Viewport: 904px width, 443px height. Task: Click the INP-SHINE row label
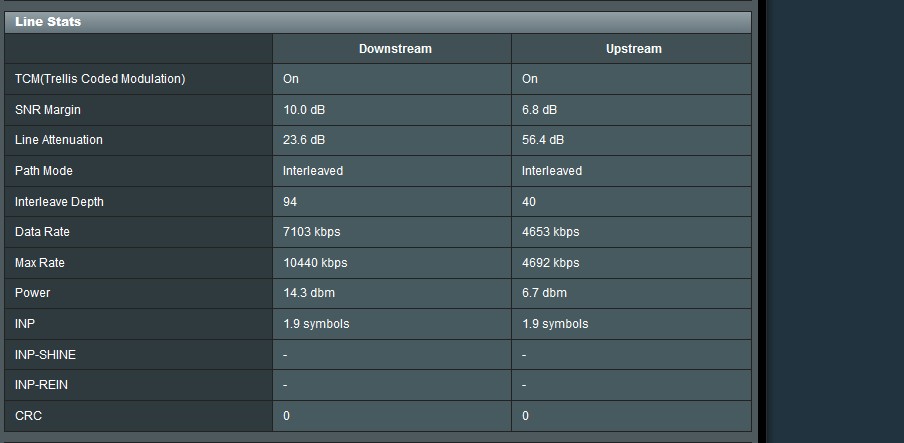point(46,355)
